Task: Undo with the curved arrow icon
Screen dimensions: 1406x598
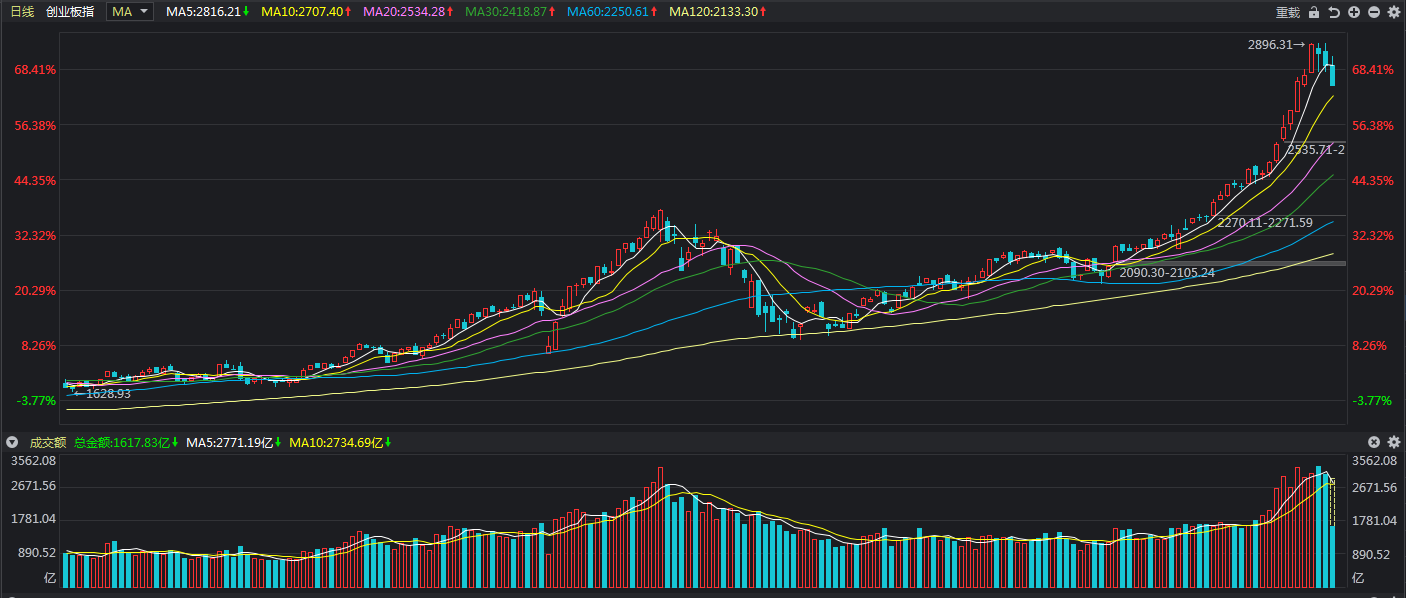Action: pos(1334,12)
